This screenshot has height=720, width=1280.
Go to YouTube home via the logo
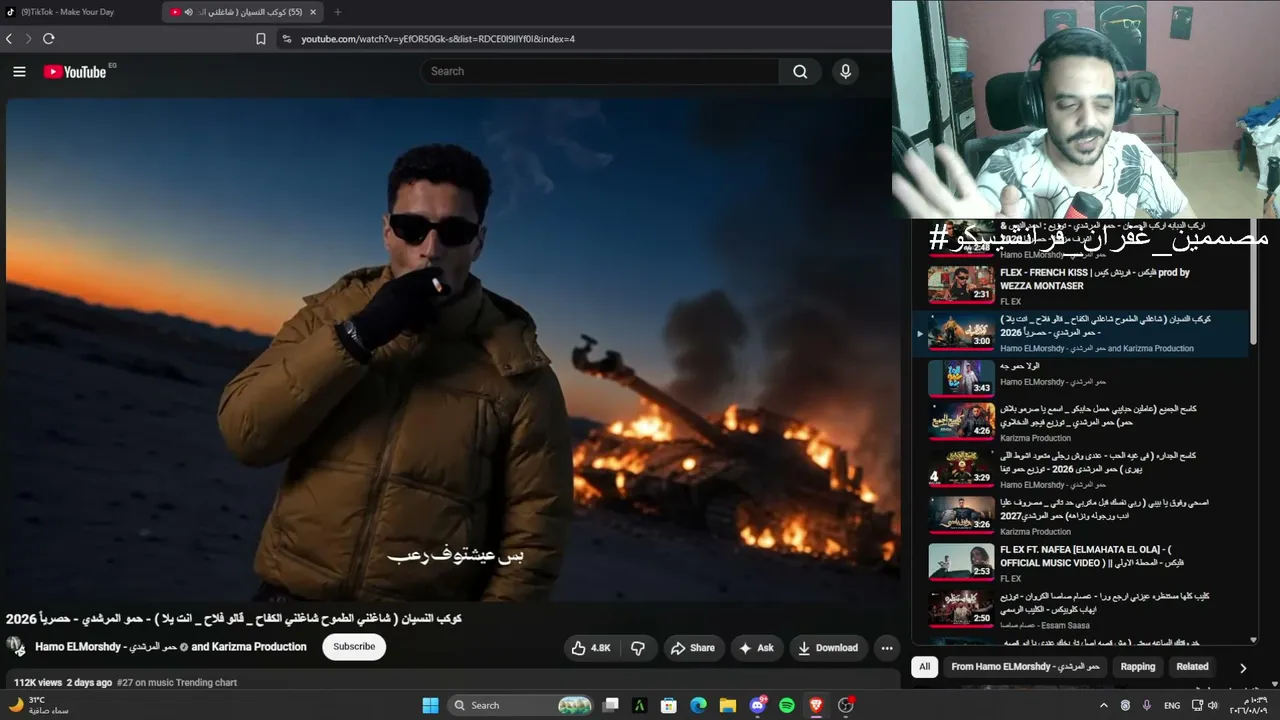pos(75,72)
